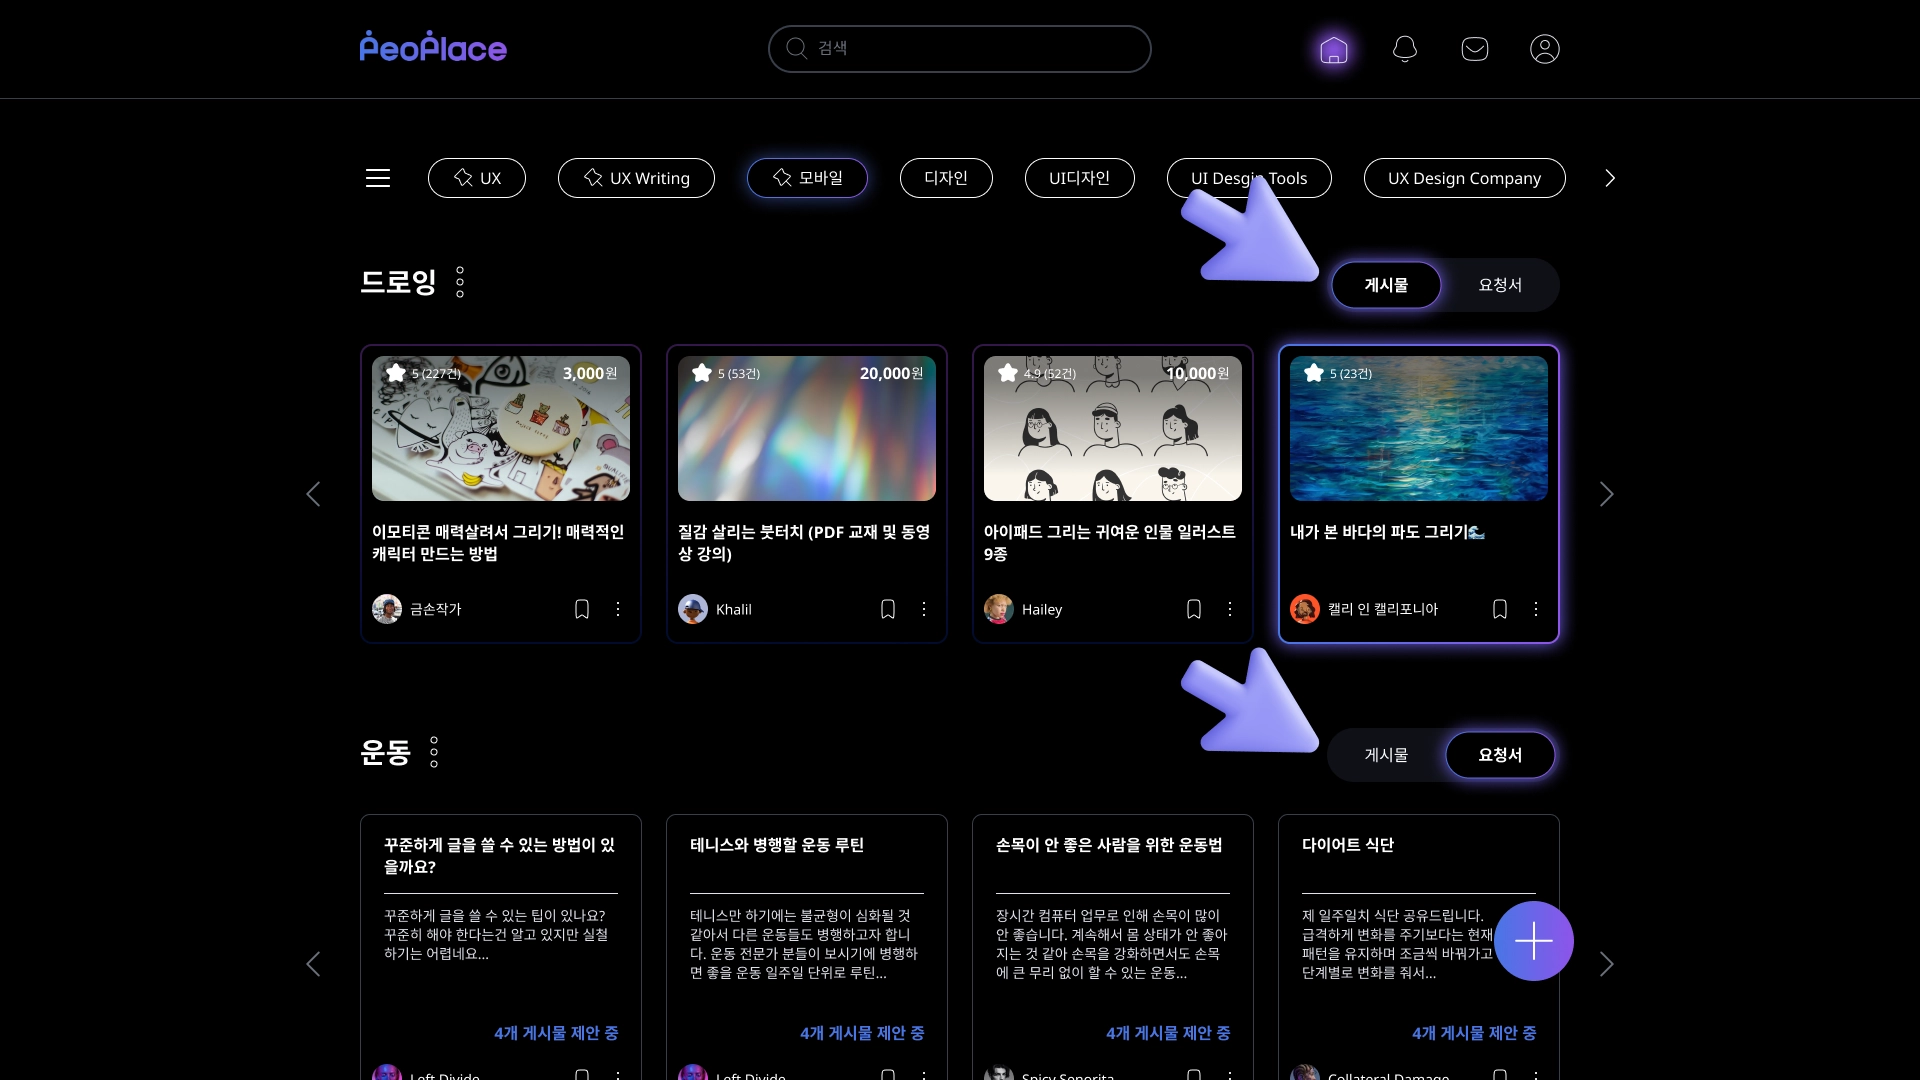The width and height of the screenshot is (1920, 1080).
Task: Switch 드로잉 section to 요청서
Action: point(1500,285)
